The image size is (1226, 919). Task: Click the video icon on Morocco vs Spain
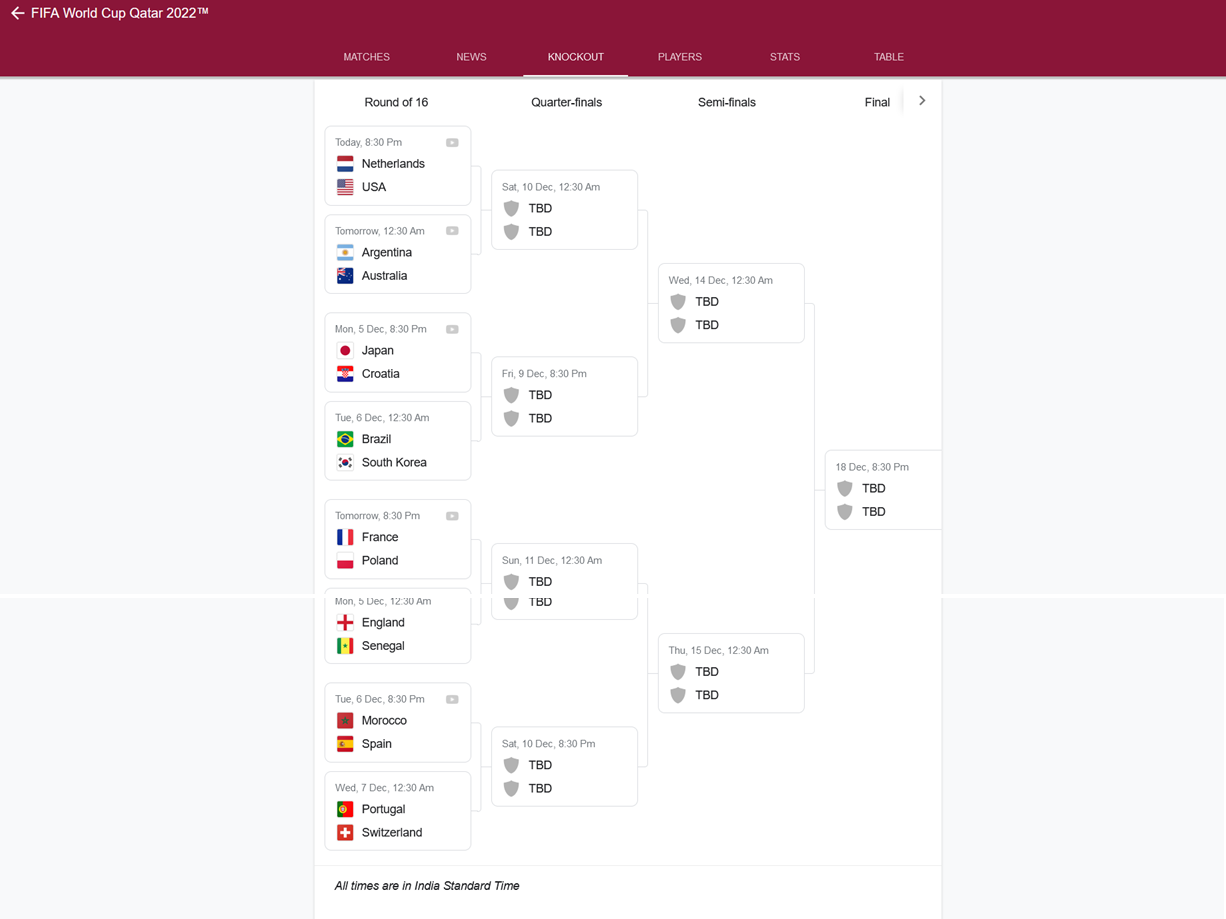click(452, 699)
